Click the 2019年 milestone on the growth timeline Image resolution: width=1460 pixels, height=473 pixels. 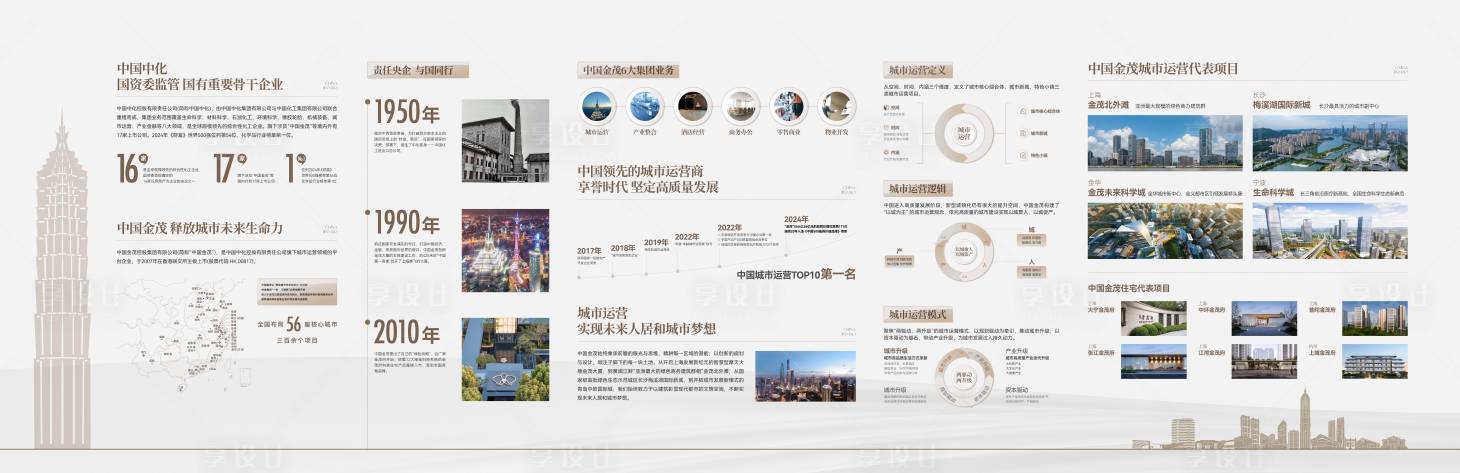(x=656, y=242)
